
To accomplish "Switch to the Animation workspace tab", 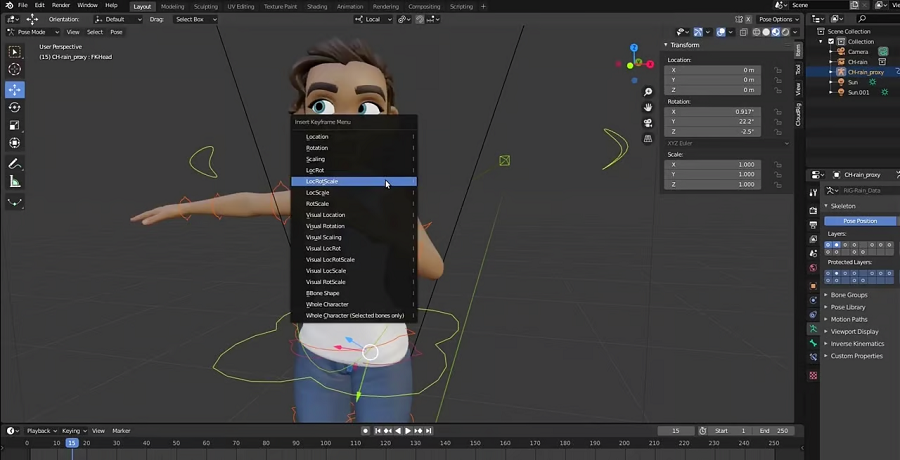I will (x=350, y=6).
